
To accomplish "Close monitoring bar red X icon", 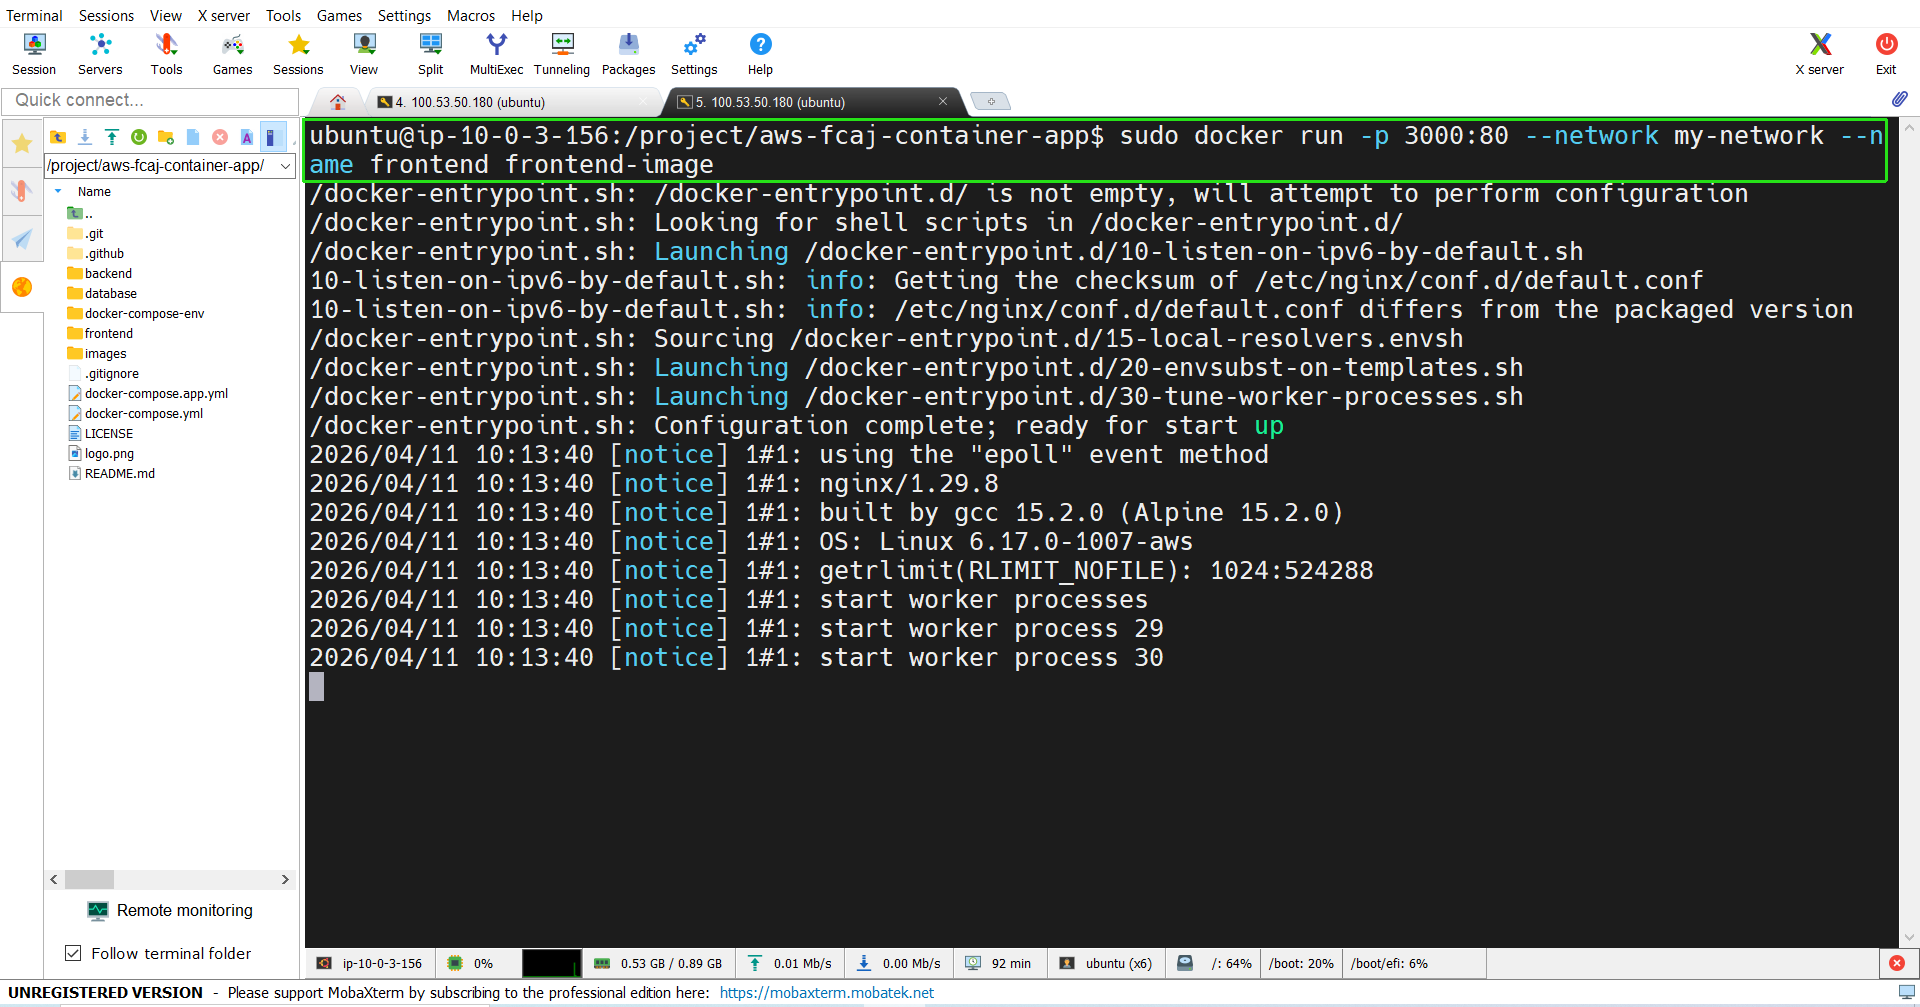I will click(x=1897, y=963).
